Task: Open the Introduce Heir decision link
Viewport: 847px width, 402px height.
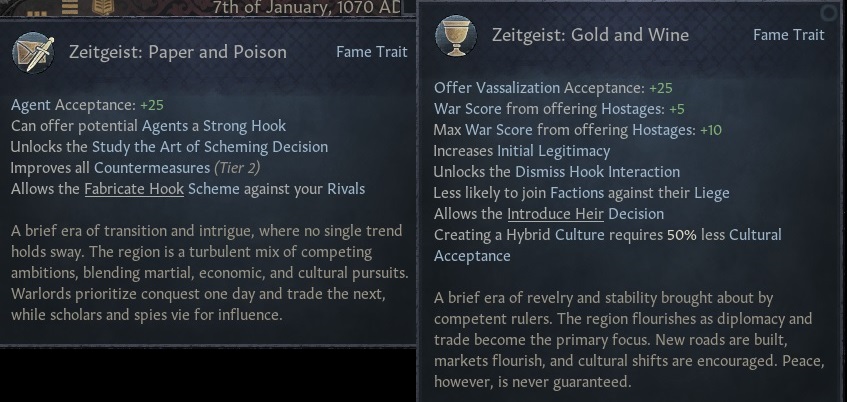Action: (553, 213)
